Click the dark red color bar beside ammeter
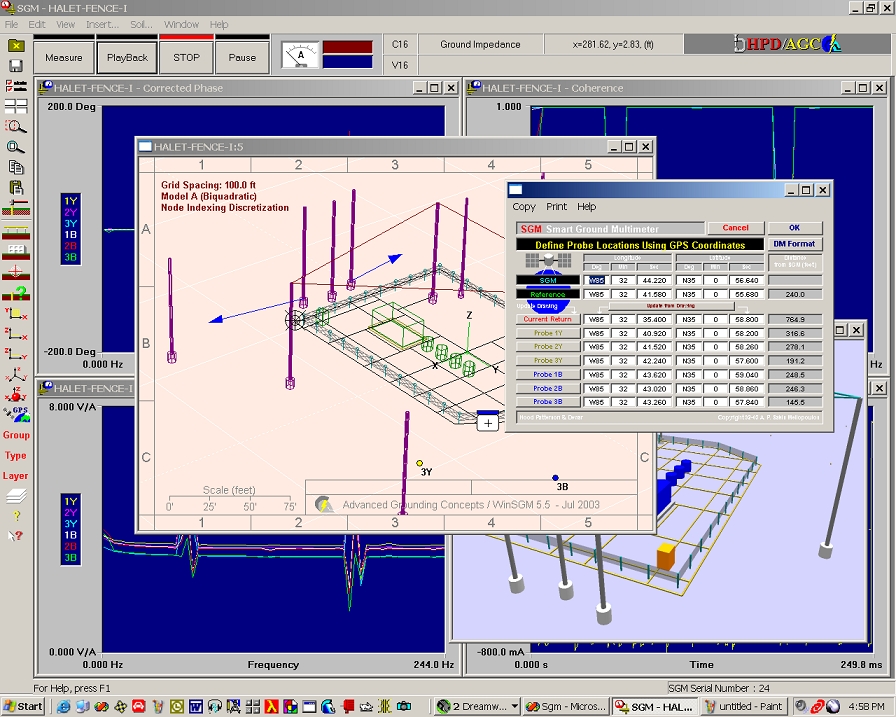The width and height of the screenshot is (896, 717). tap(347, 47)
